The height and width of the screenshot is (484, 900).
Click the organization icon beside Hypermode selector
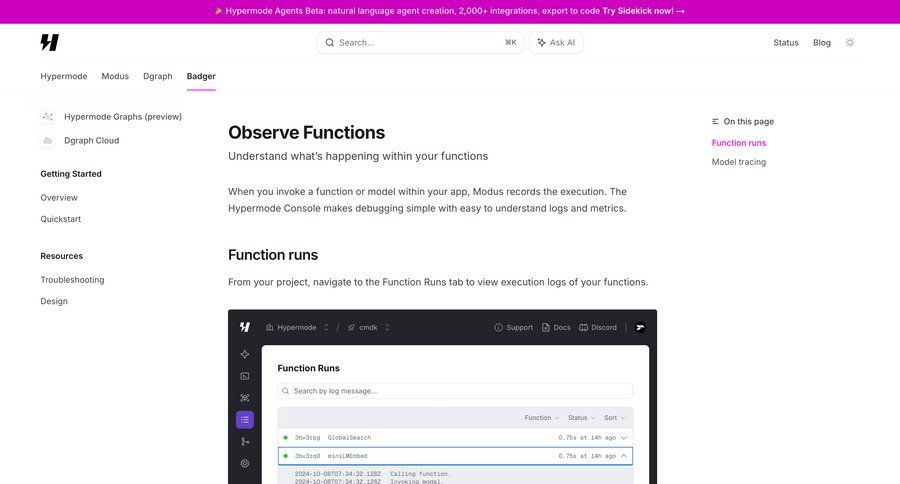pyautogui.click(x=270, y=327)
